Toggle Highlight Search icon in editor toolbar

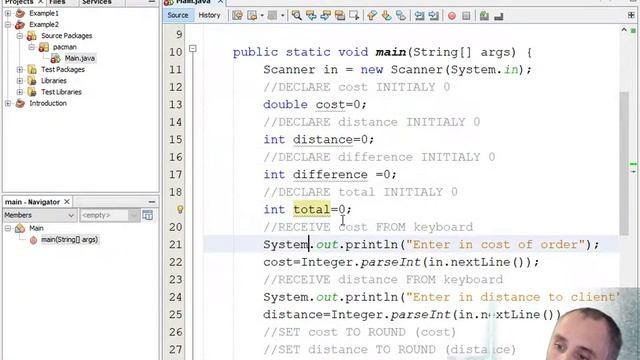click(x=340, y=16)
